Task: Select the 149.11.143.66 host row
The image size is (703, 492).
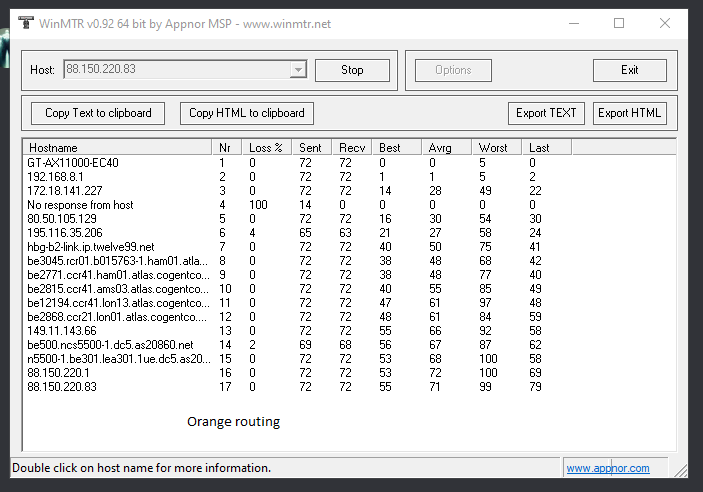Action: pos(63,331)
